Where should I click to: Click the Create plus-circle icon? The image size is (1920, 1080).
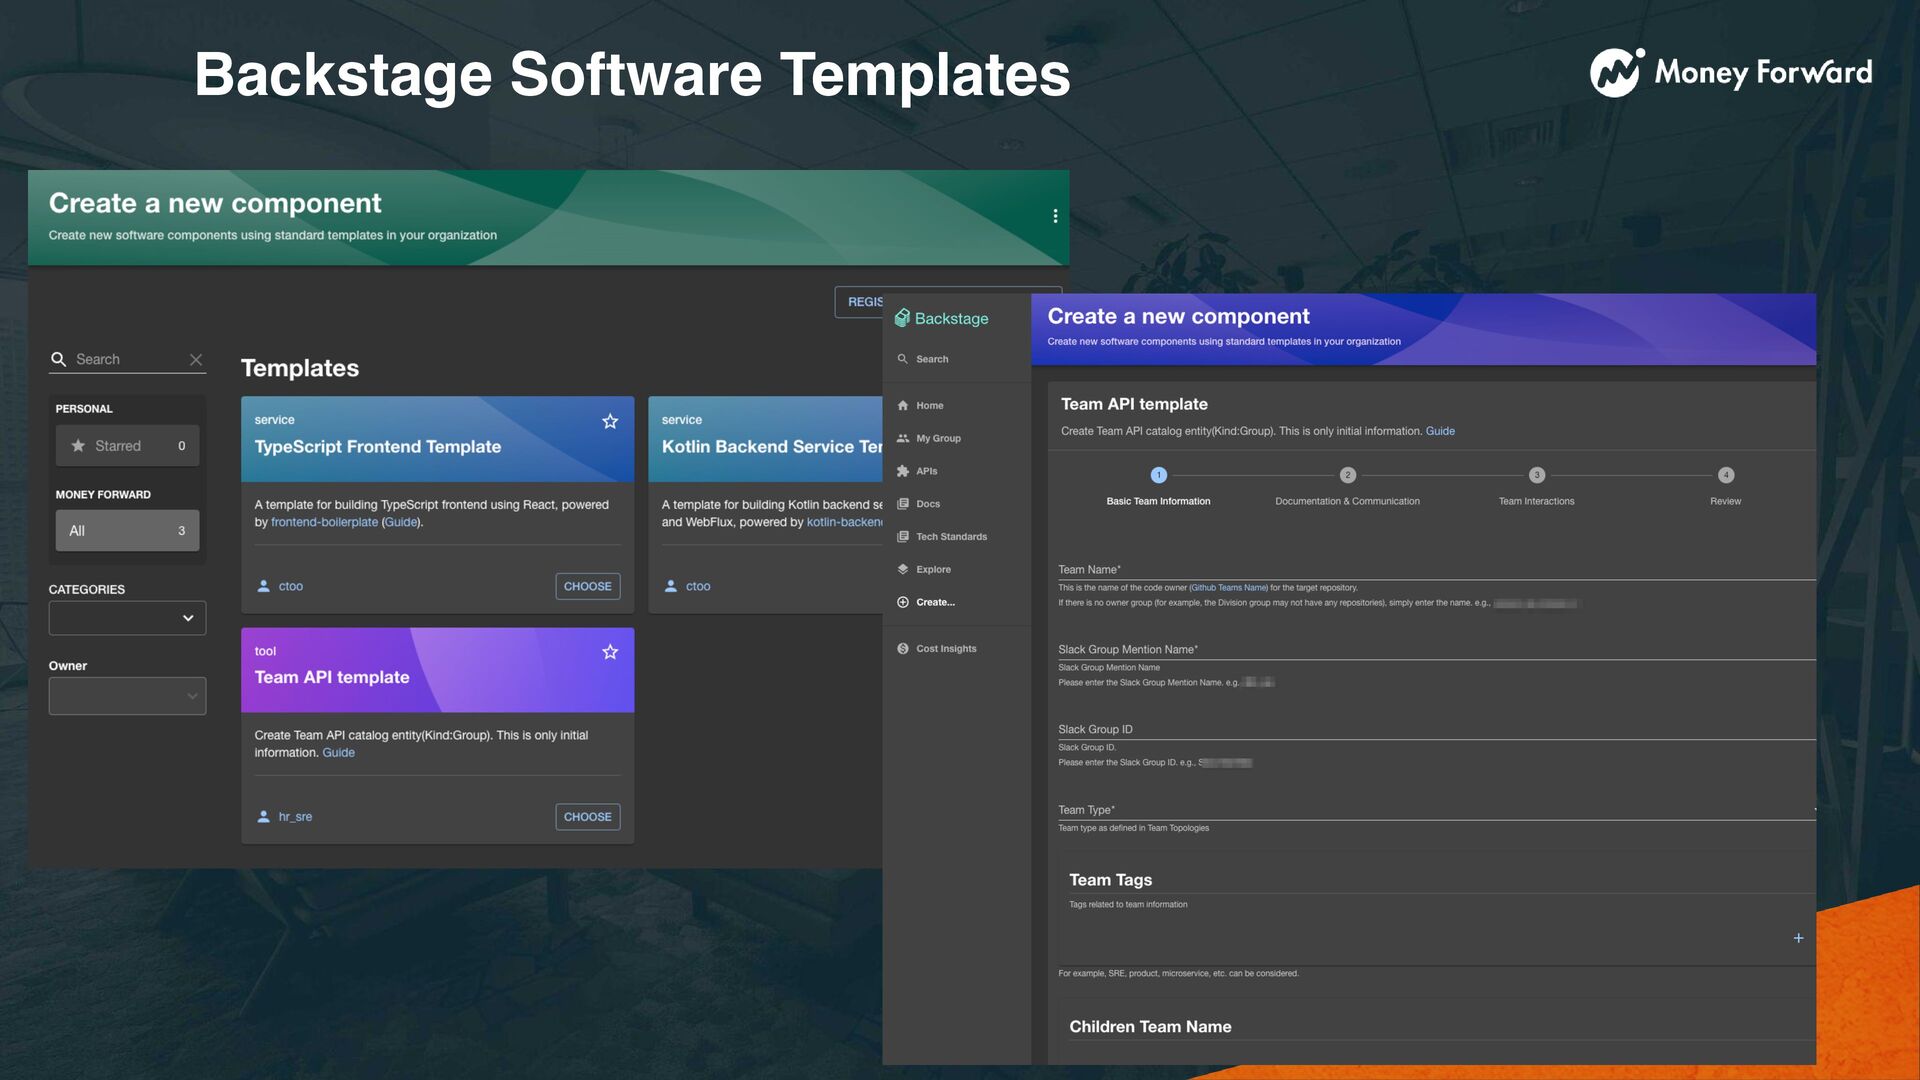click(x=903, y=602)
